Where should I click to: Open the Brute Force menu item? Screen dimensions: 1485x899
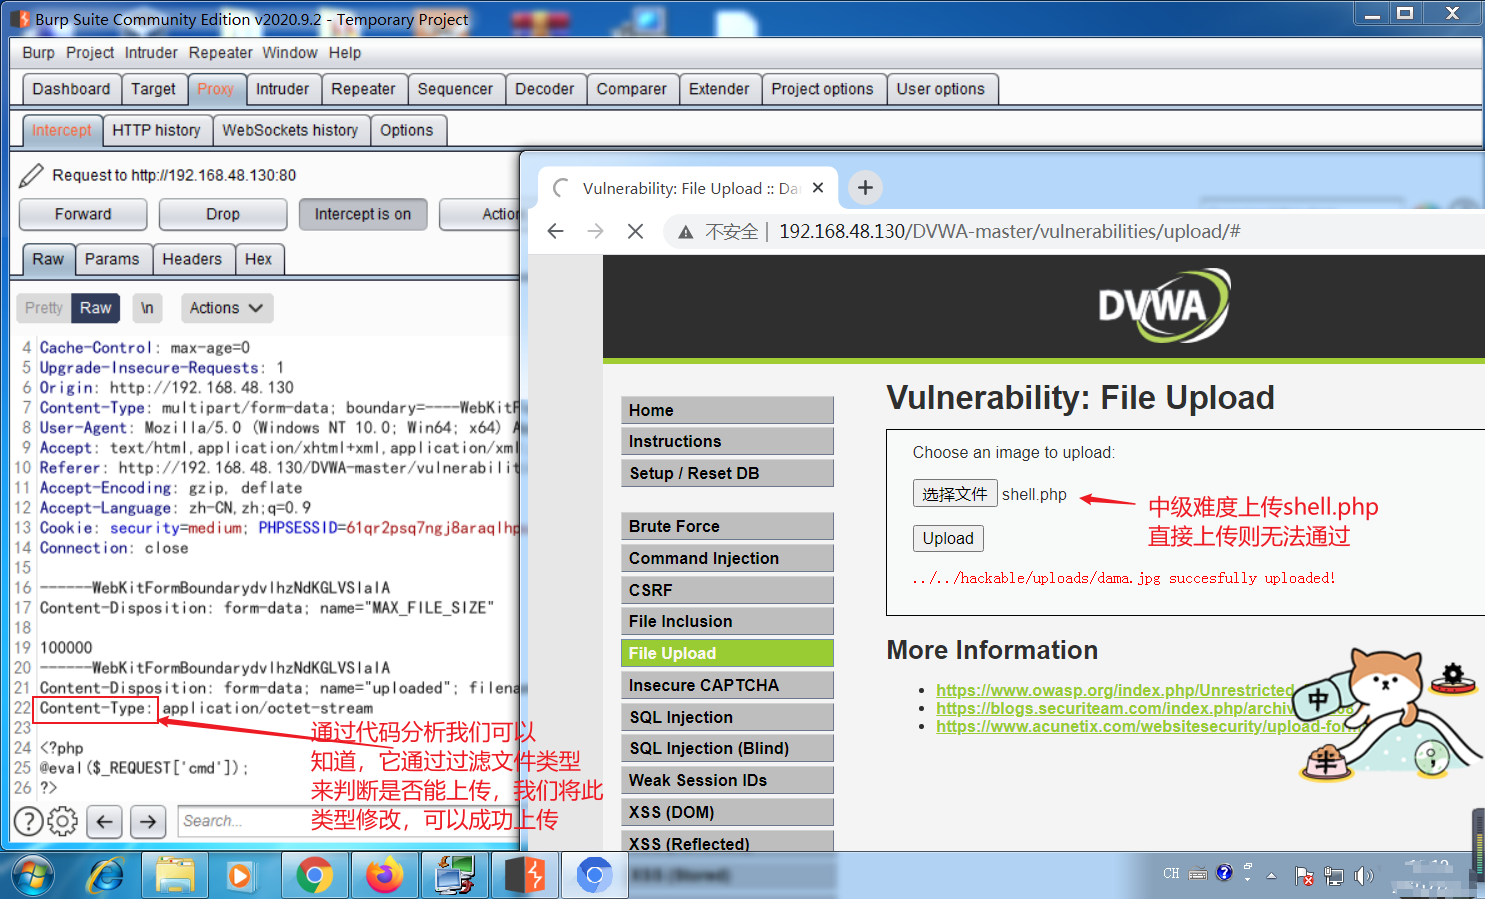coord(727,526)
